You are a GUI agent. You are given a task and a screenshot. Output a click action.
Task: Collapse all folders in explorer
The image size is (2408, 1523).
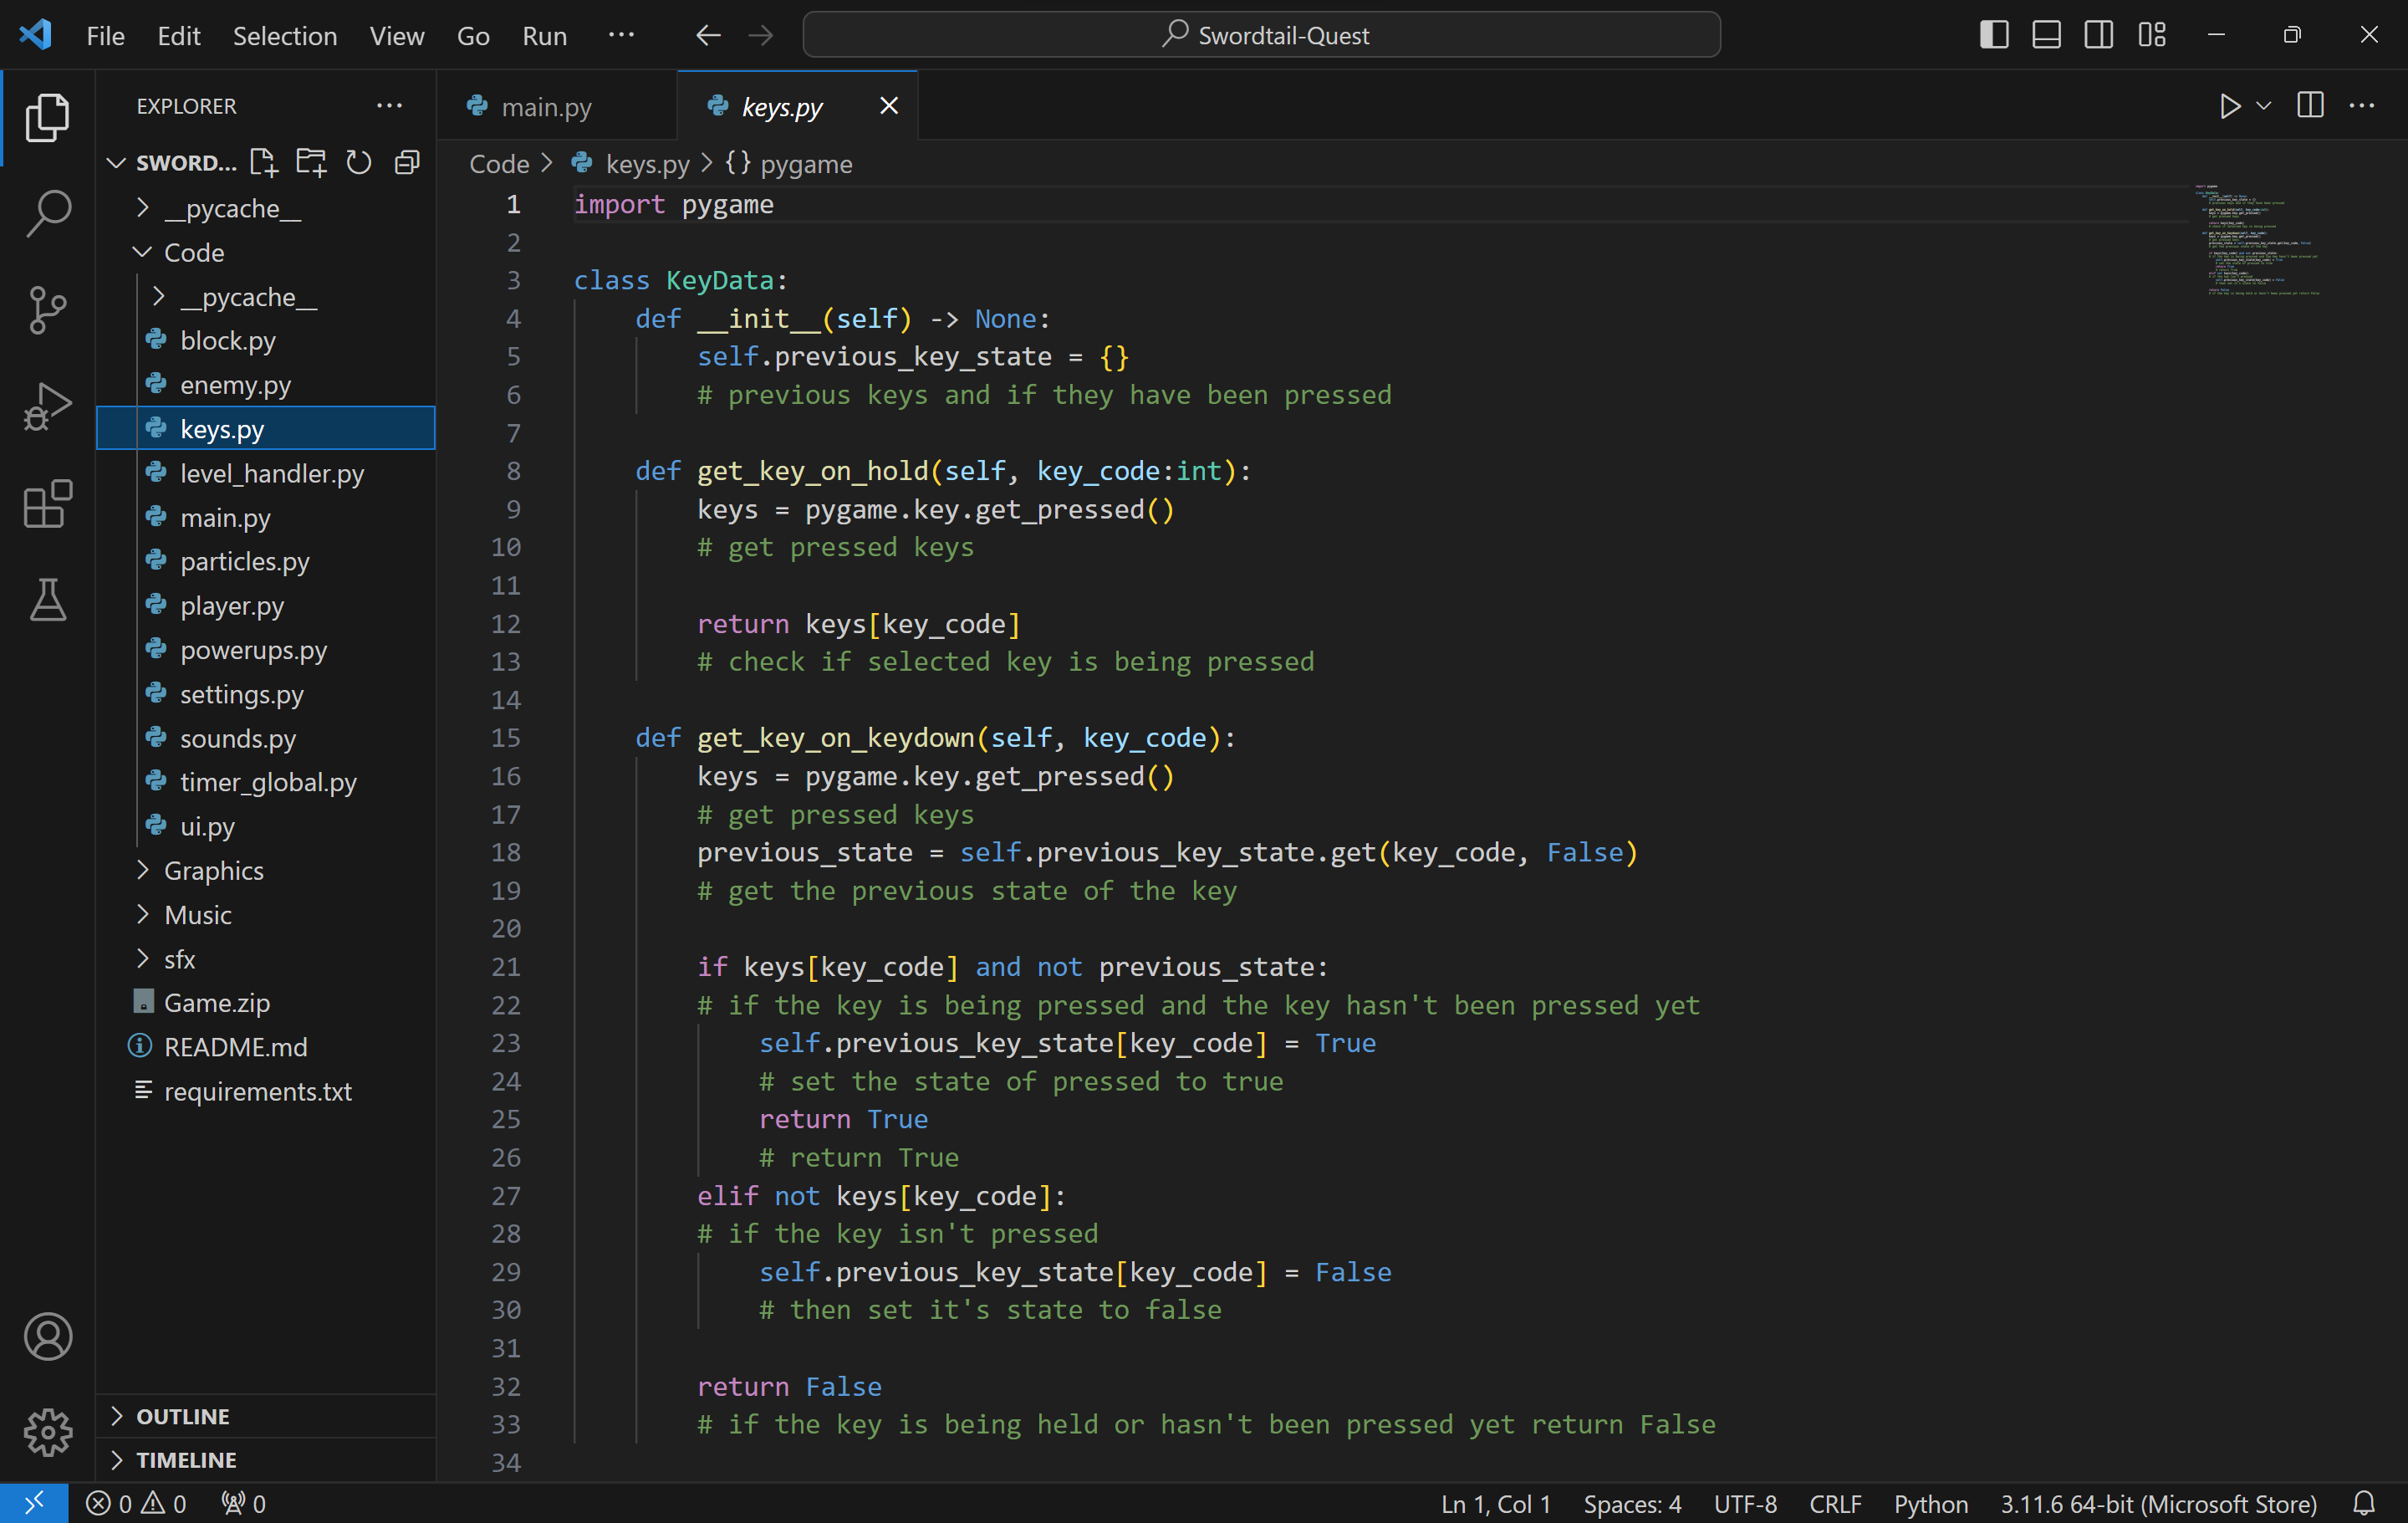[x=407, y=162]
